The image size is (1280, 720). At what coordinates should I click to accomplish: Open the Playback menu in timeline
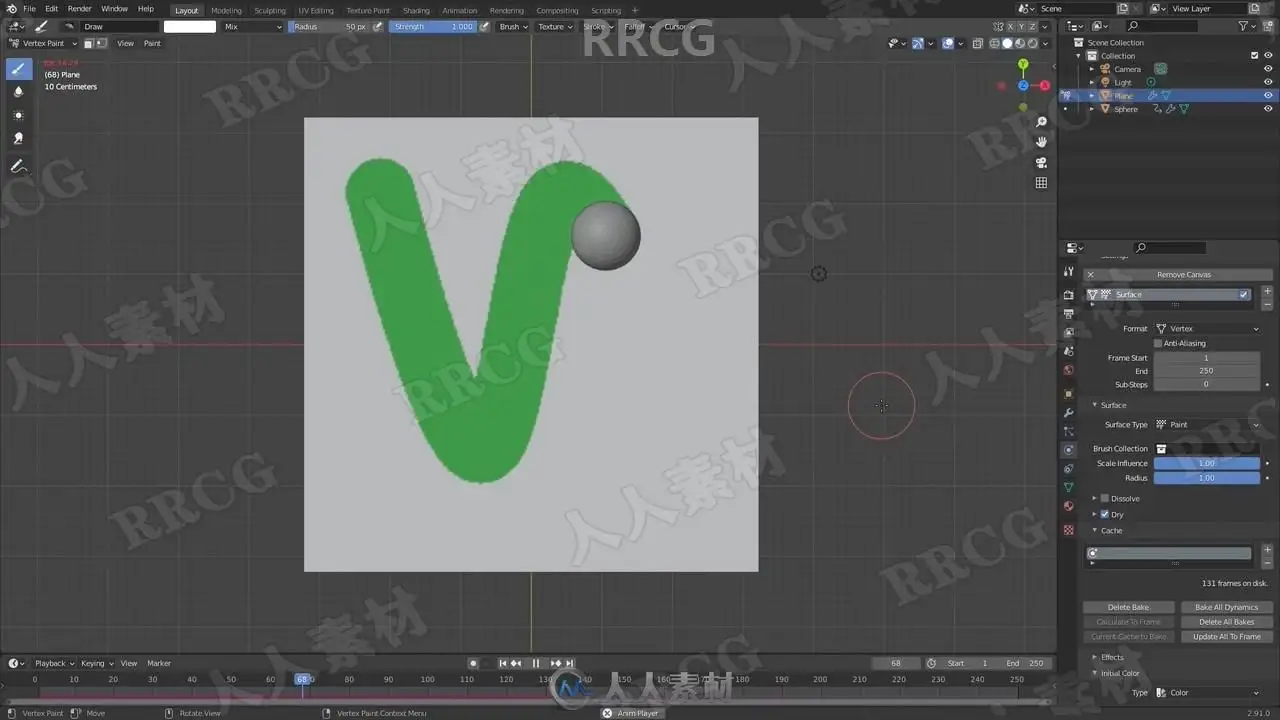[54, 663]
